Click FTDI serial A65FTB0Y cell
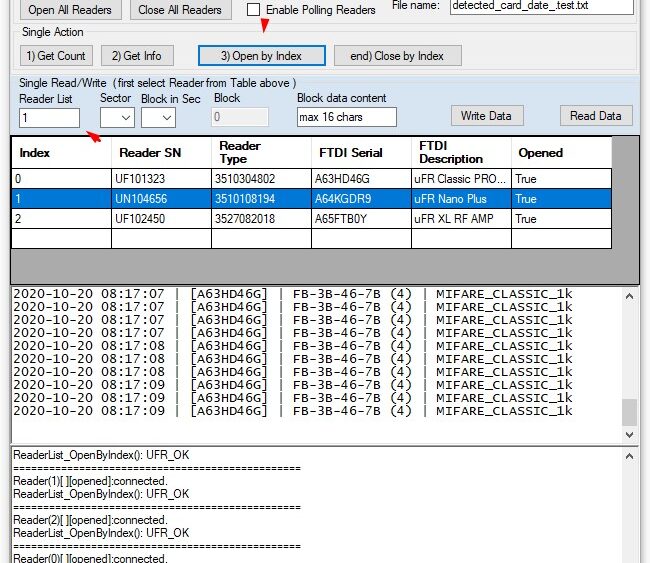Screen dimensions: 650x563 361,218
